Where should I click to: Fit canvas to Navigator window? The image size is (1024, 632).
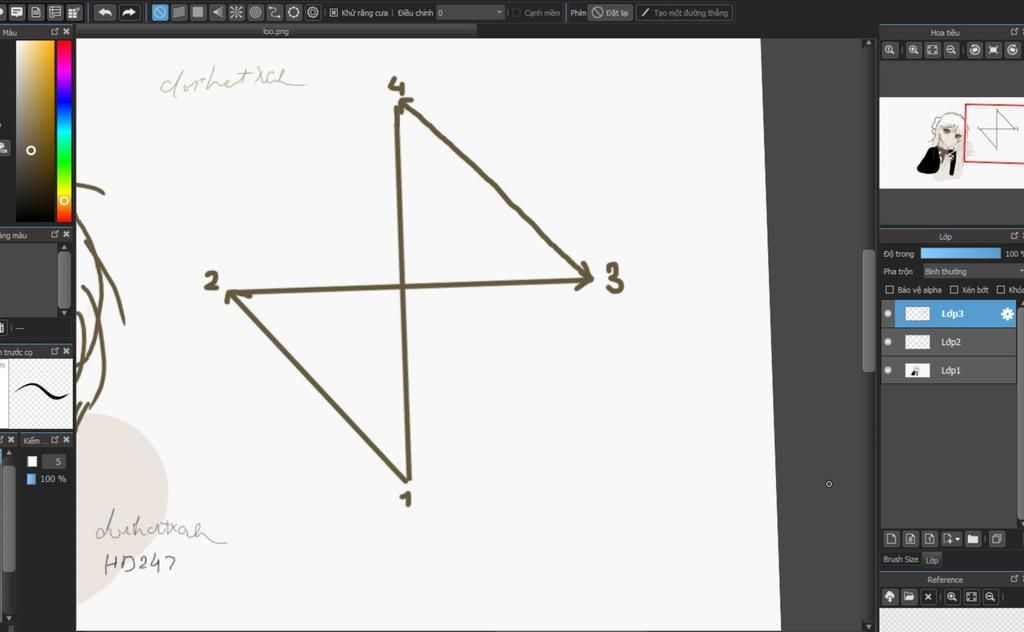tap(933, 50)
